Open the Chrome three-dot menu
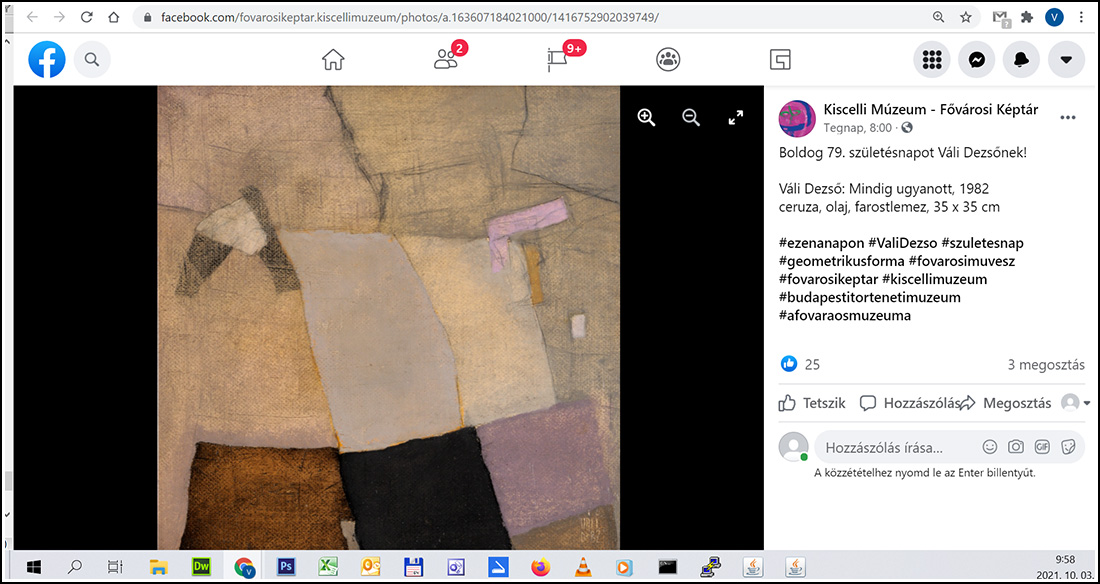Image resolution: width=1100 pixels, height=584 pixels. (1080, 18)
